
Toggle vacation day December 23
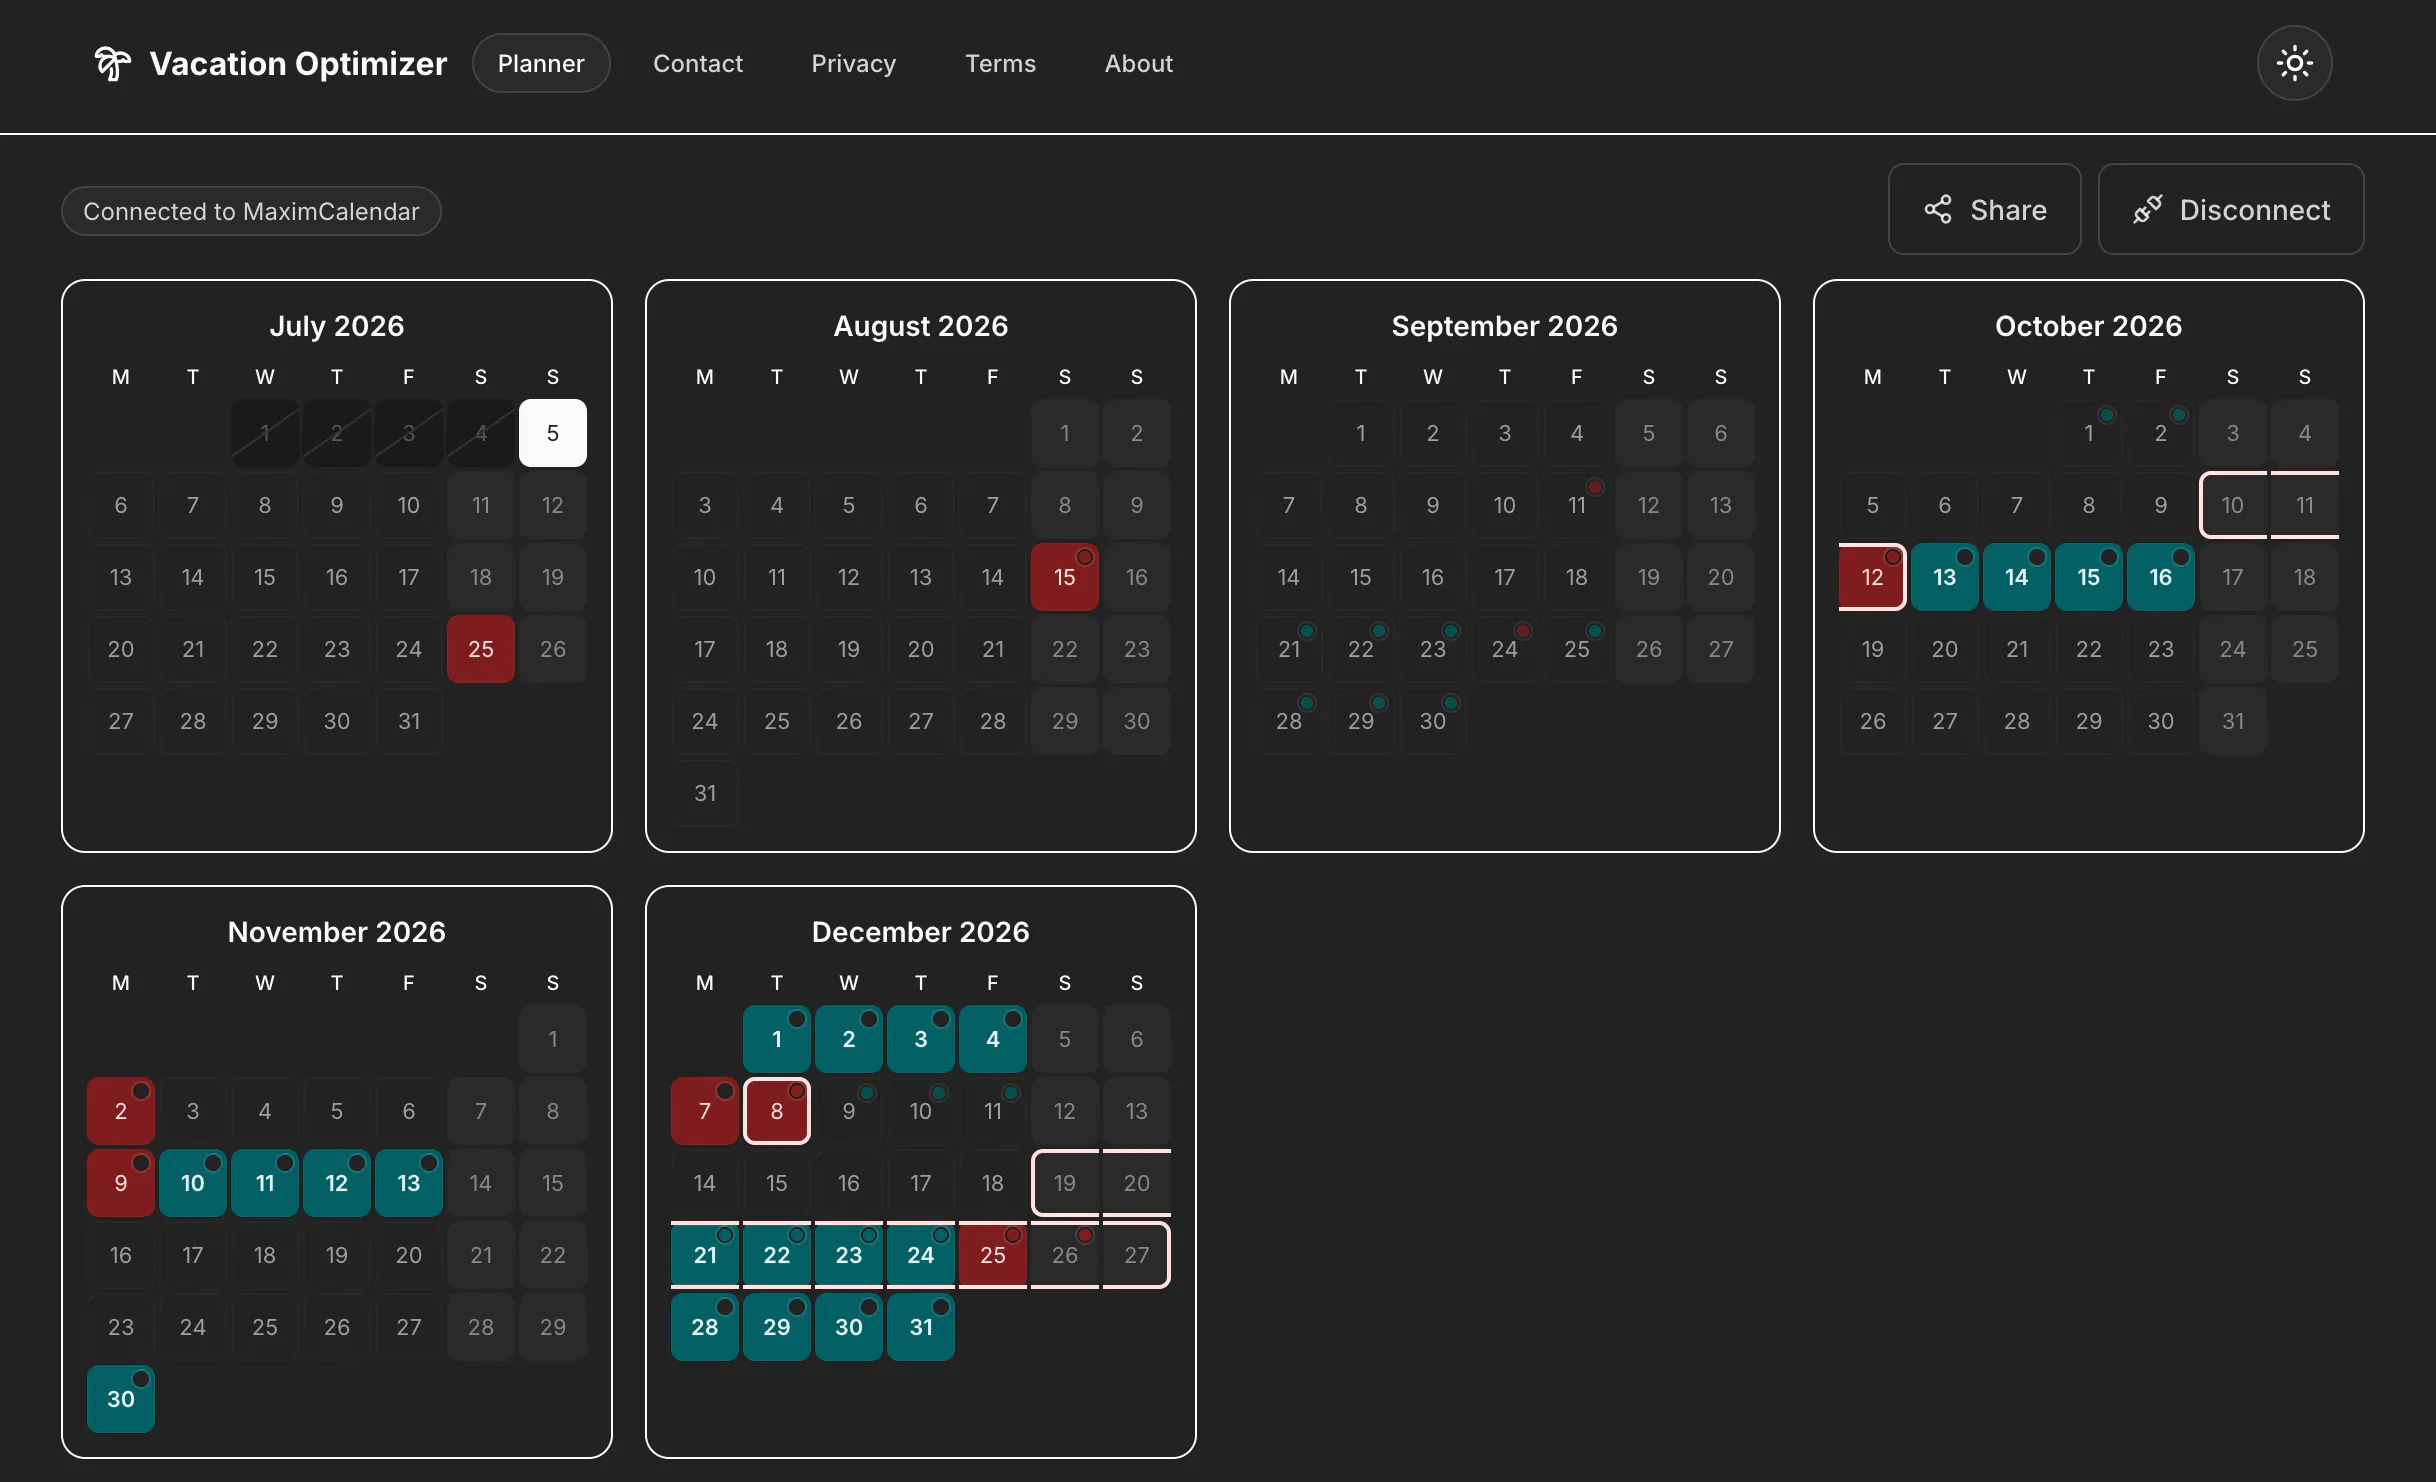[849, 1255]
